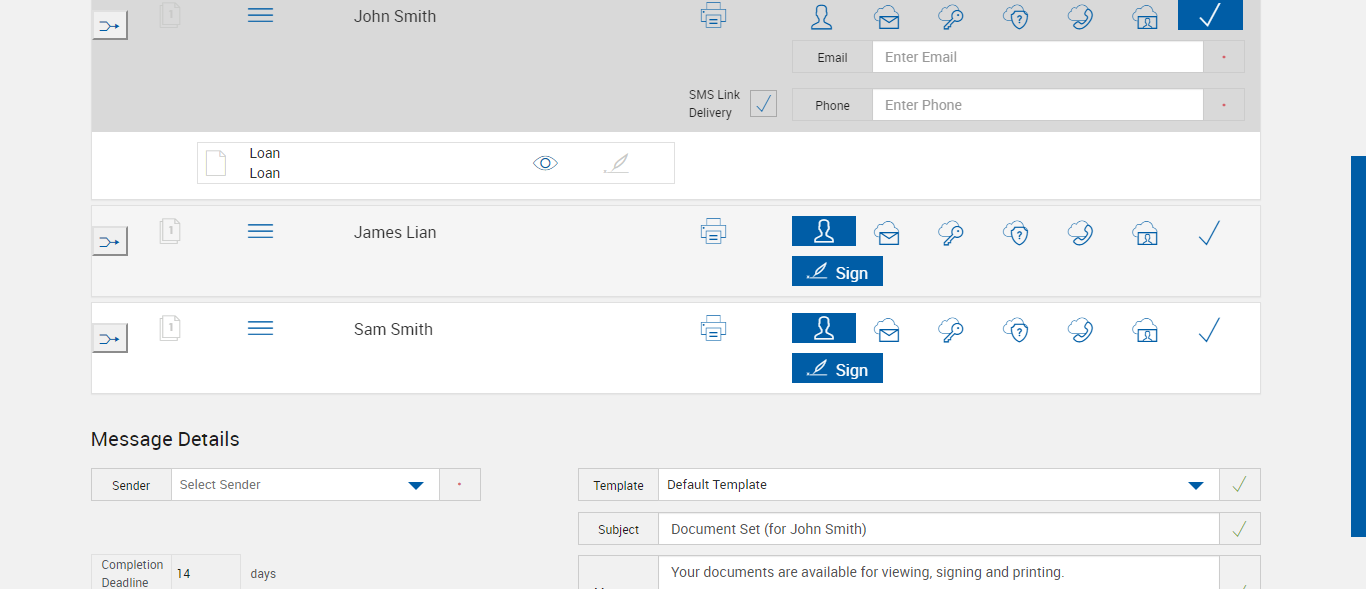Toggle the SMS Link Delivery checkbox
1366x589 pixels.
tap(763, 103)
